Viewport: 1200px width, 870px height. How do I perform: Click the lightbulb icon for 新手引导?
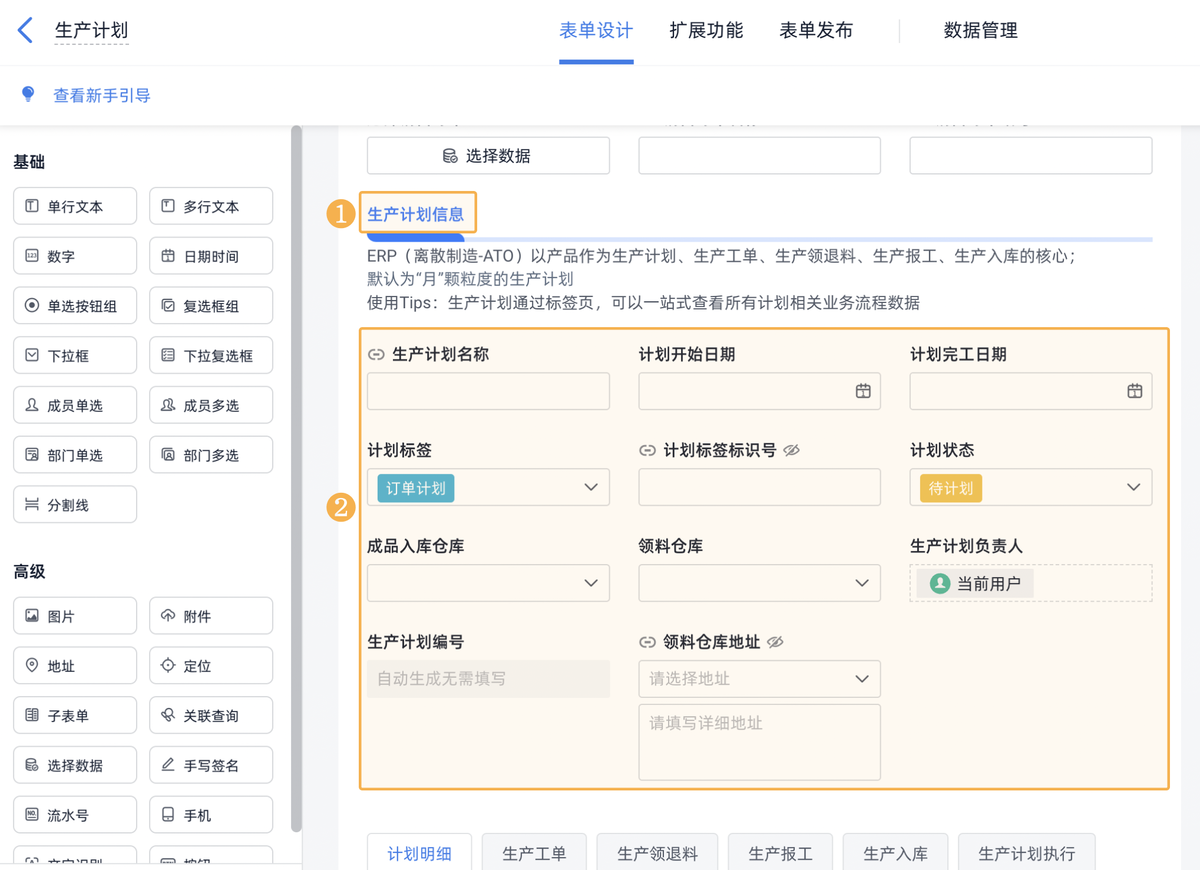[28, 95]
